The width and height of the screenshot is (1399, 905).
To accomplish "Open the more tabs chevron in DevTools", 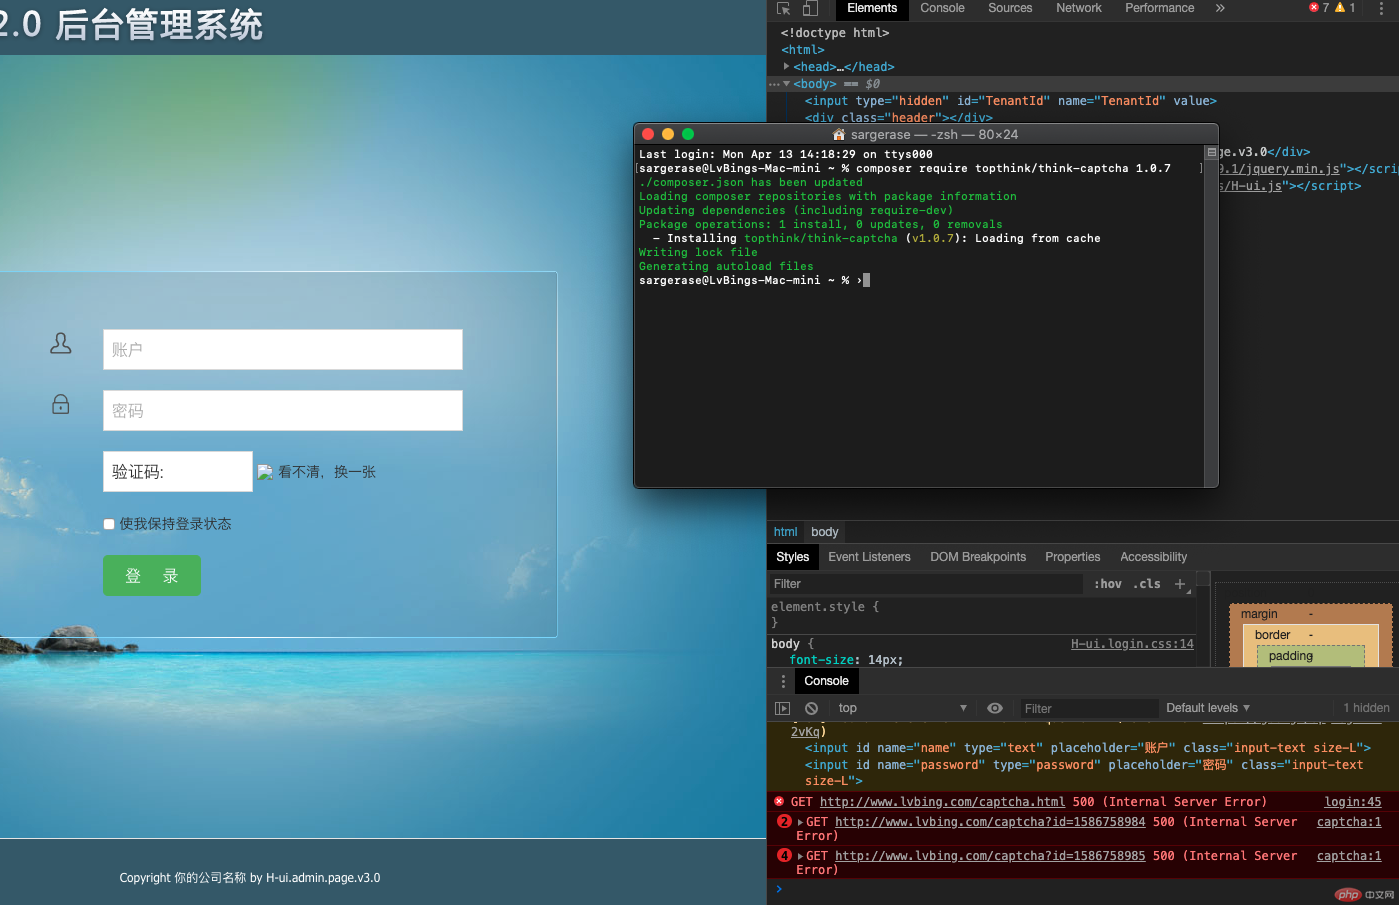I will [x=1220, y=8].
